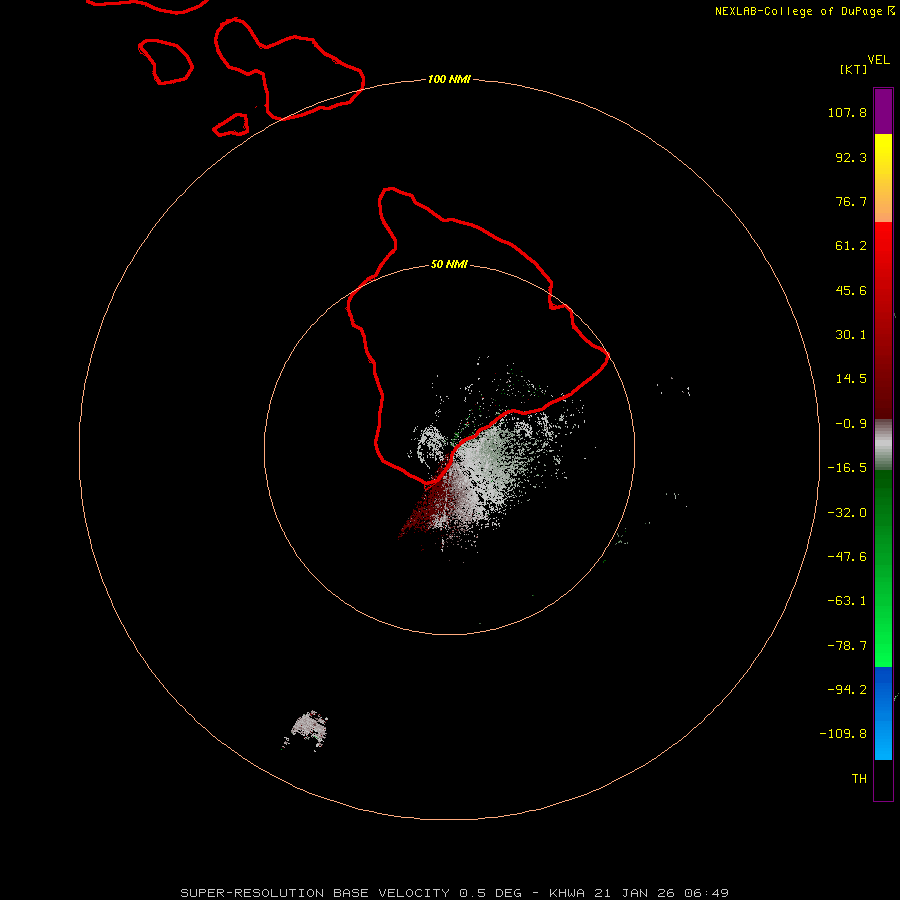
Task: Click the 92.3 legend value
Action: coord(851,157)
